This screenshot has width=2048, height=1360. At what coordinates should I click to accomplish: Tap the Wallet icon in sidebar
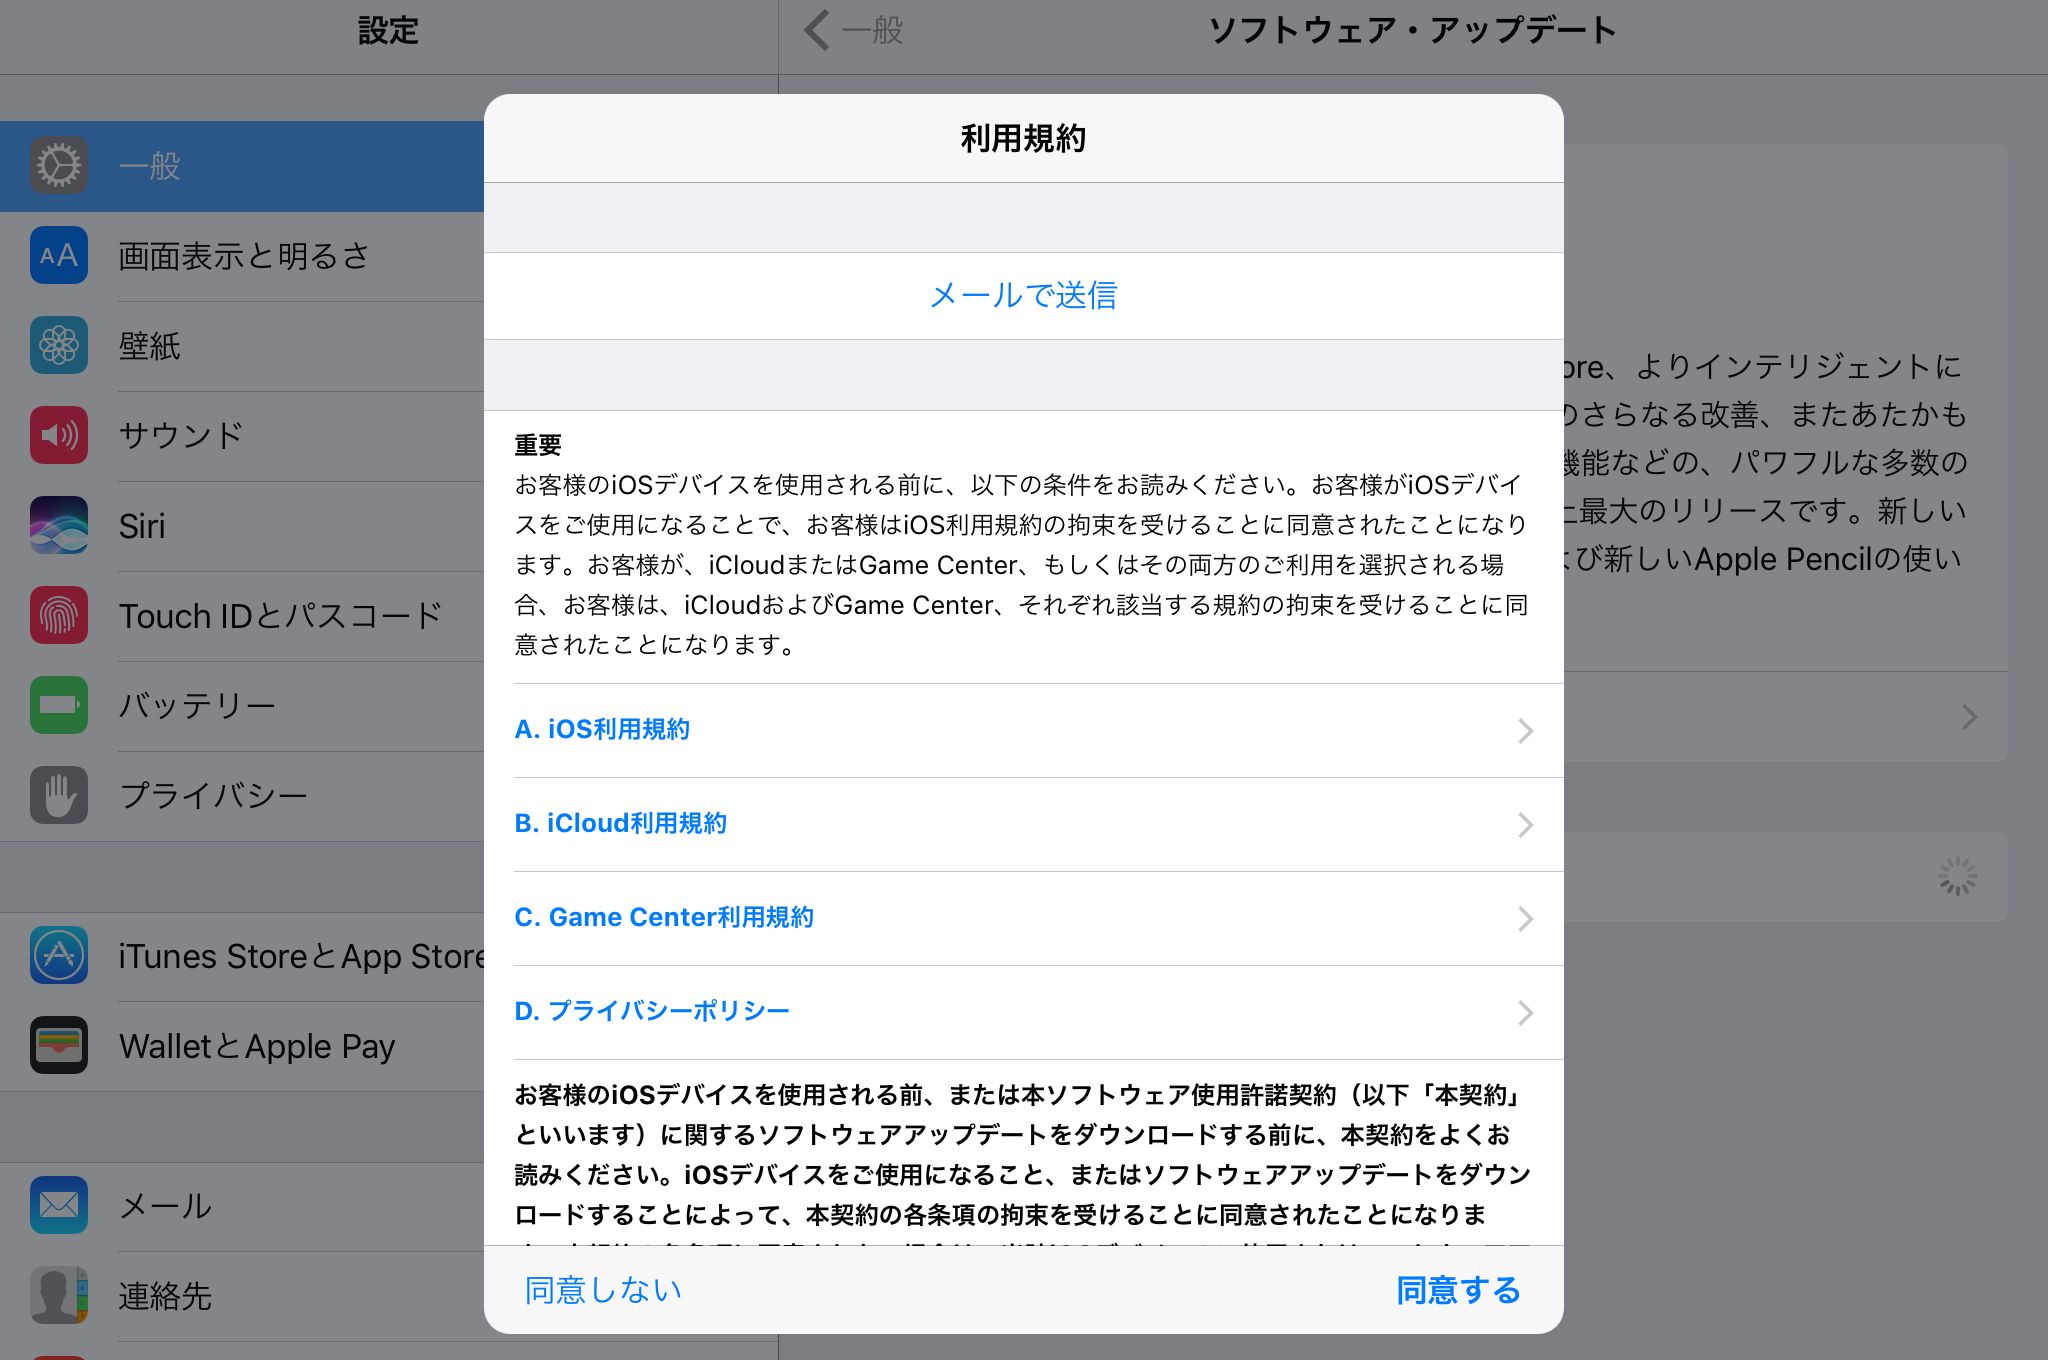(59, 1046)
